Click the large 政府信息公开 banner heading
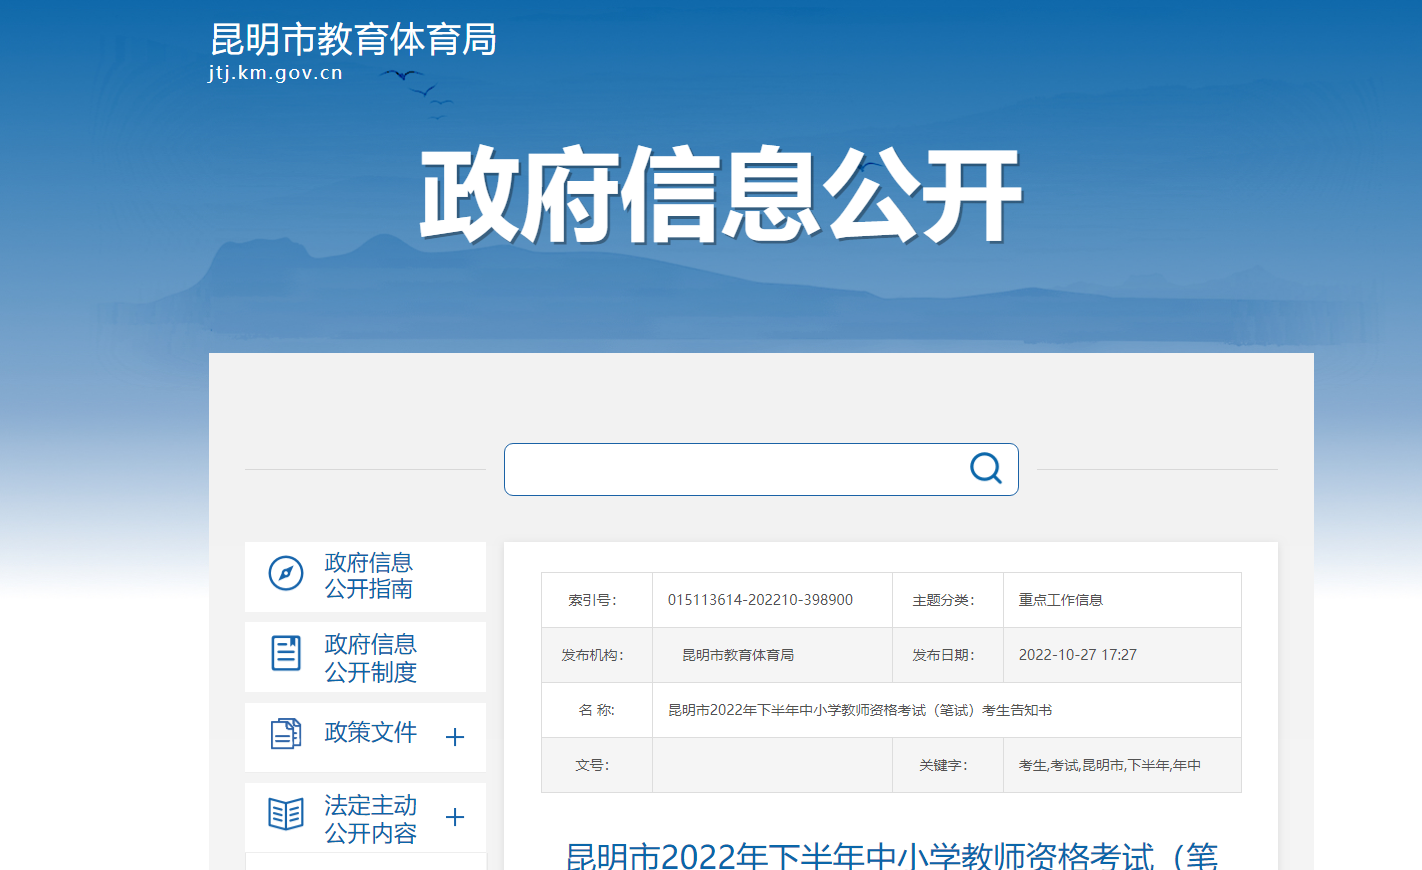The image size is (1422, 870). coord(720,195)
